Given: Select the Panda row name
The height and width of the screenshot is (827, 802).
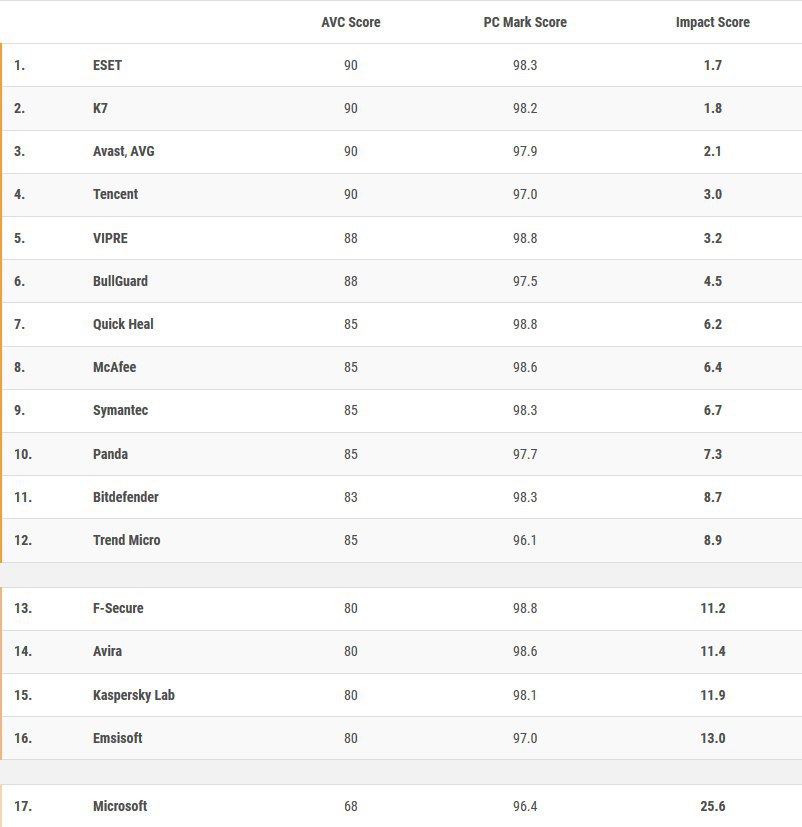Looking at the screenshot, I should click(110, 454).
